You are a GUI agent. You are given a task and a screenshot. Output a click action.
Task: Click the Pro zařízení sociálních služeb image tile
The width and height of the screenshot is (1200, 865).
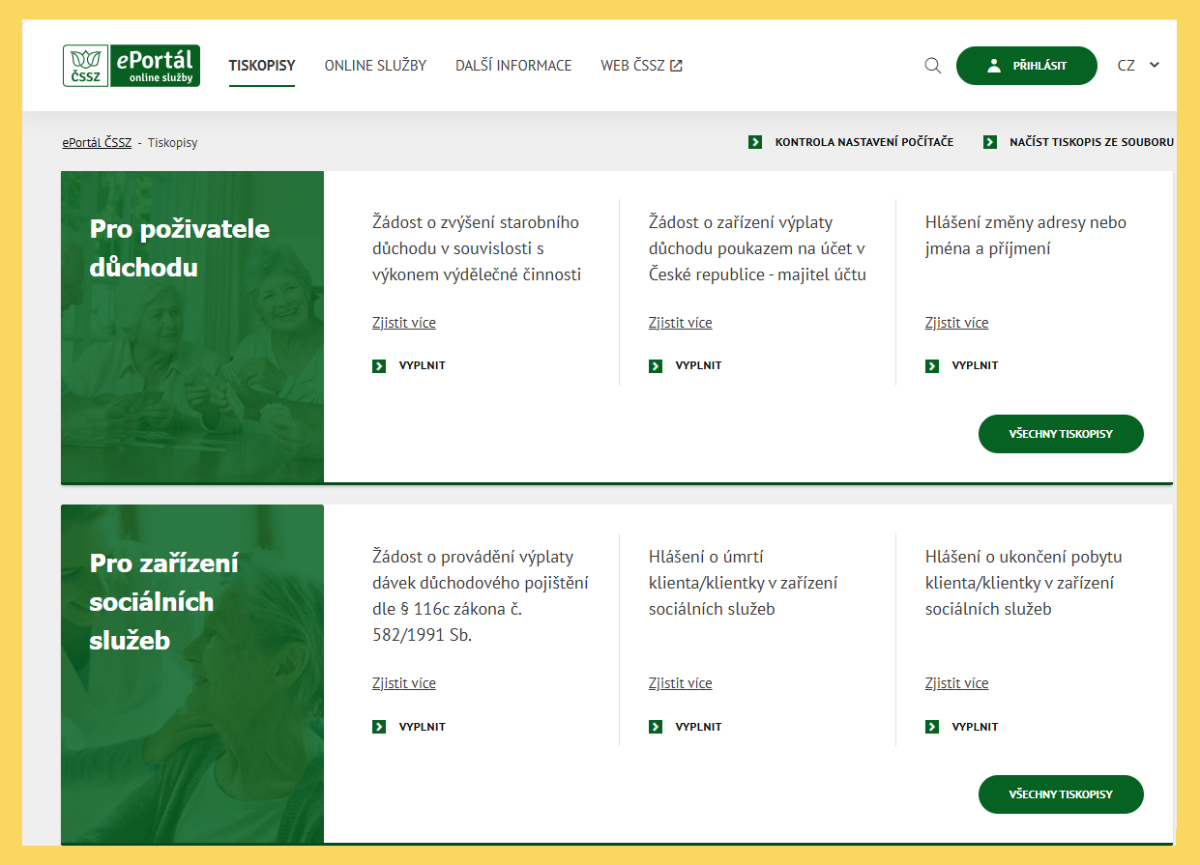[x=192, y=674]
